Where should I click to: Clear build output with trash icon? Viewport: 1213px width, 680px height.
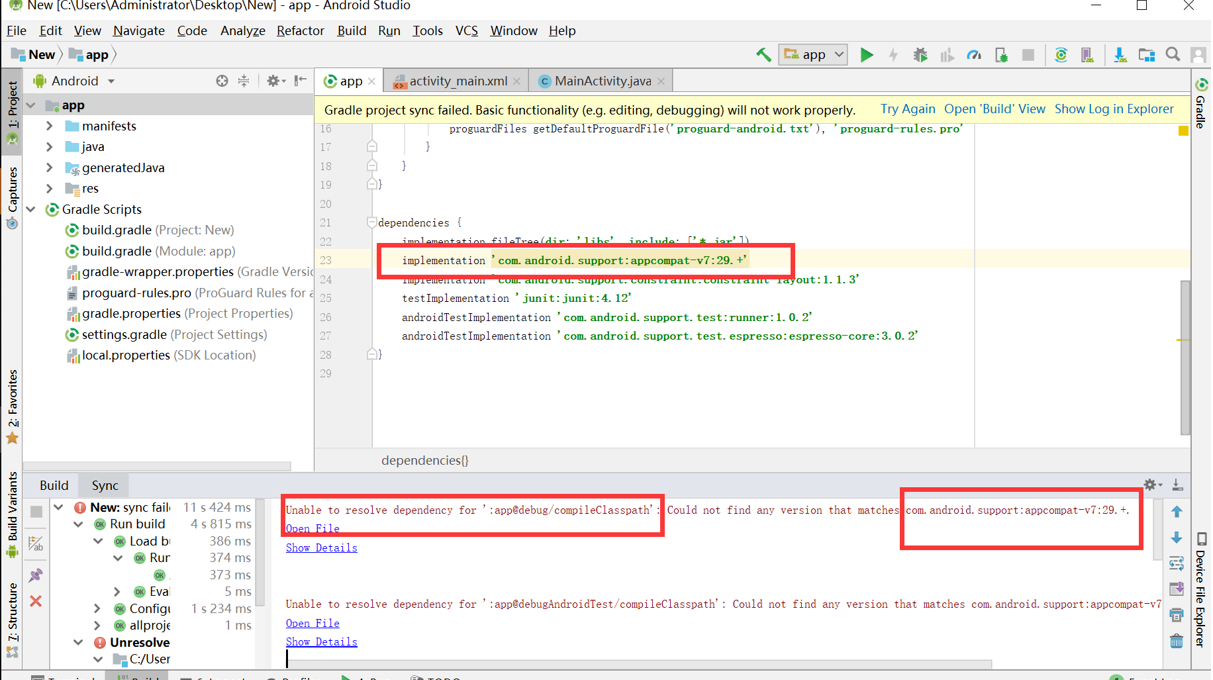coord(1177,641)
